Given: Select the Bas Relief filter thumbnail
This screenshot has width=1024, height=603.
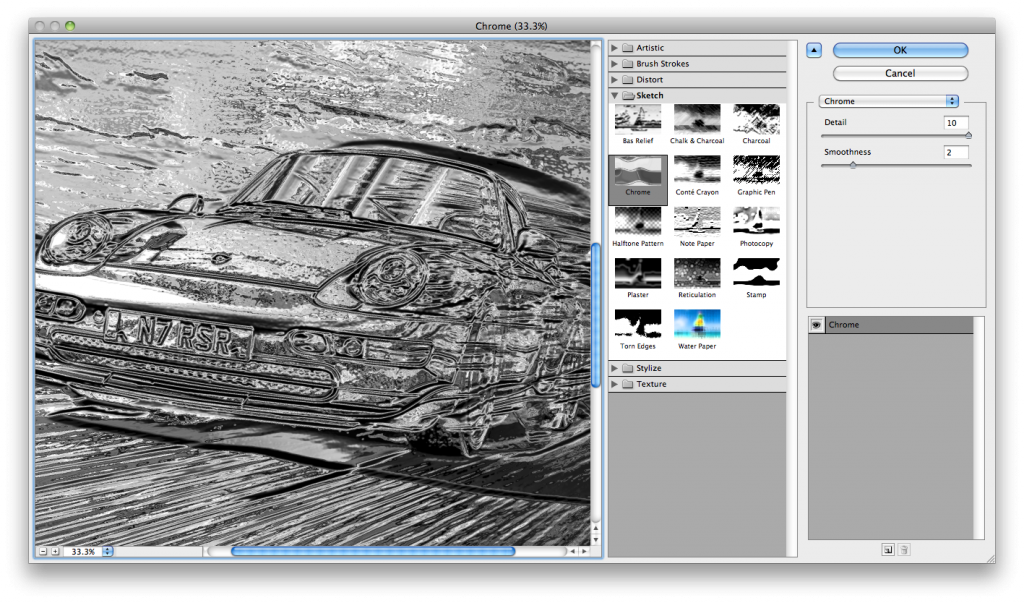Looking at the screenshot, I should click(637, 122).
